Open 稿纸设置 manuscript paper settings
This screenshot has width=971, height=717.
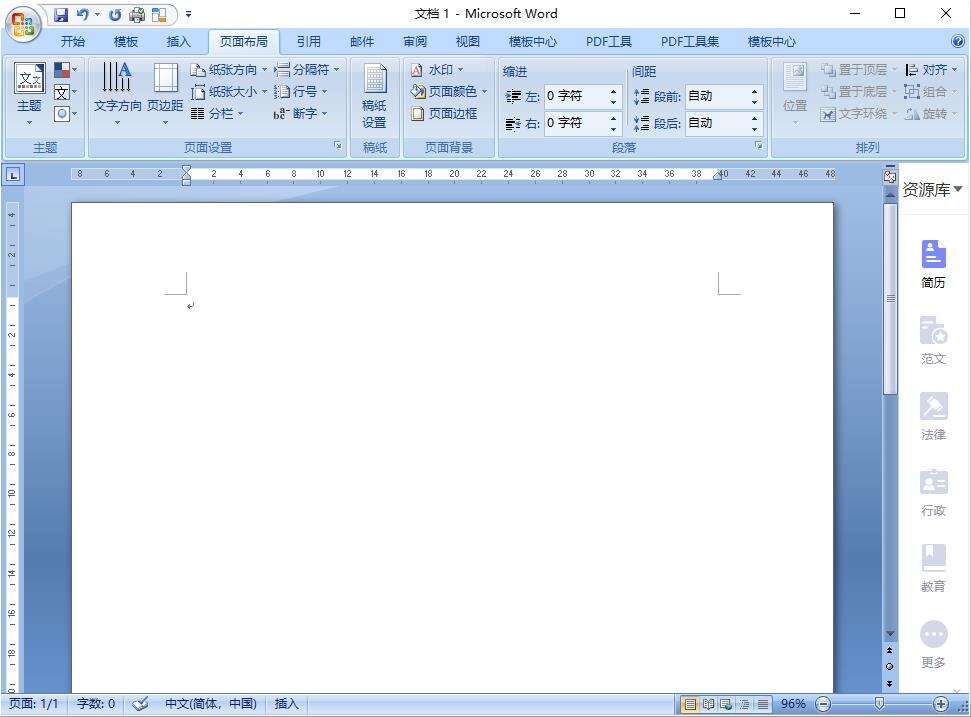(x=374, y=95)
